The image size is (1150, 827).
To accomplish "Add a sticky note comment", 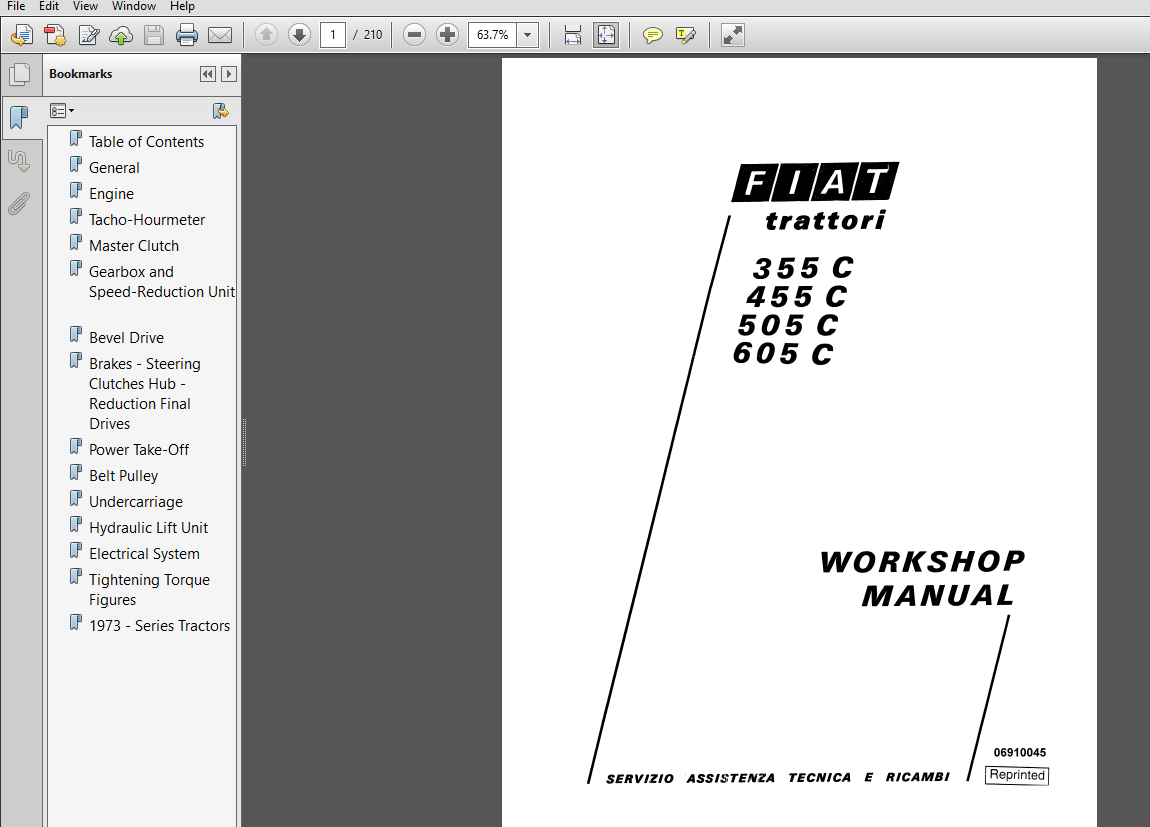I will [x=653, y=34].
